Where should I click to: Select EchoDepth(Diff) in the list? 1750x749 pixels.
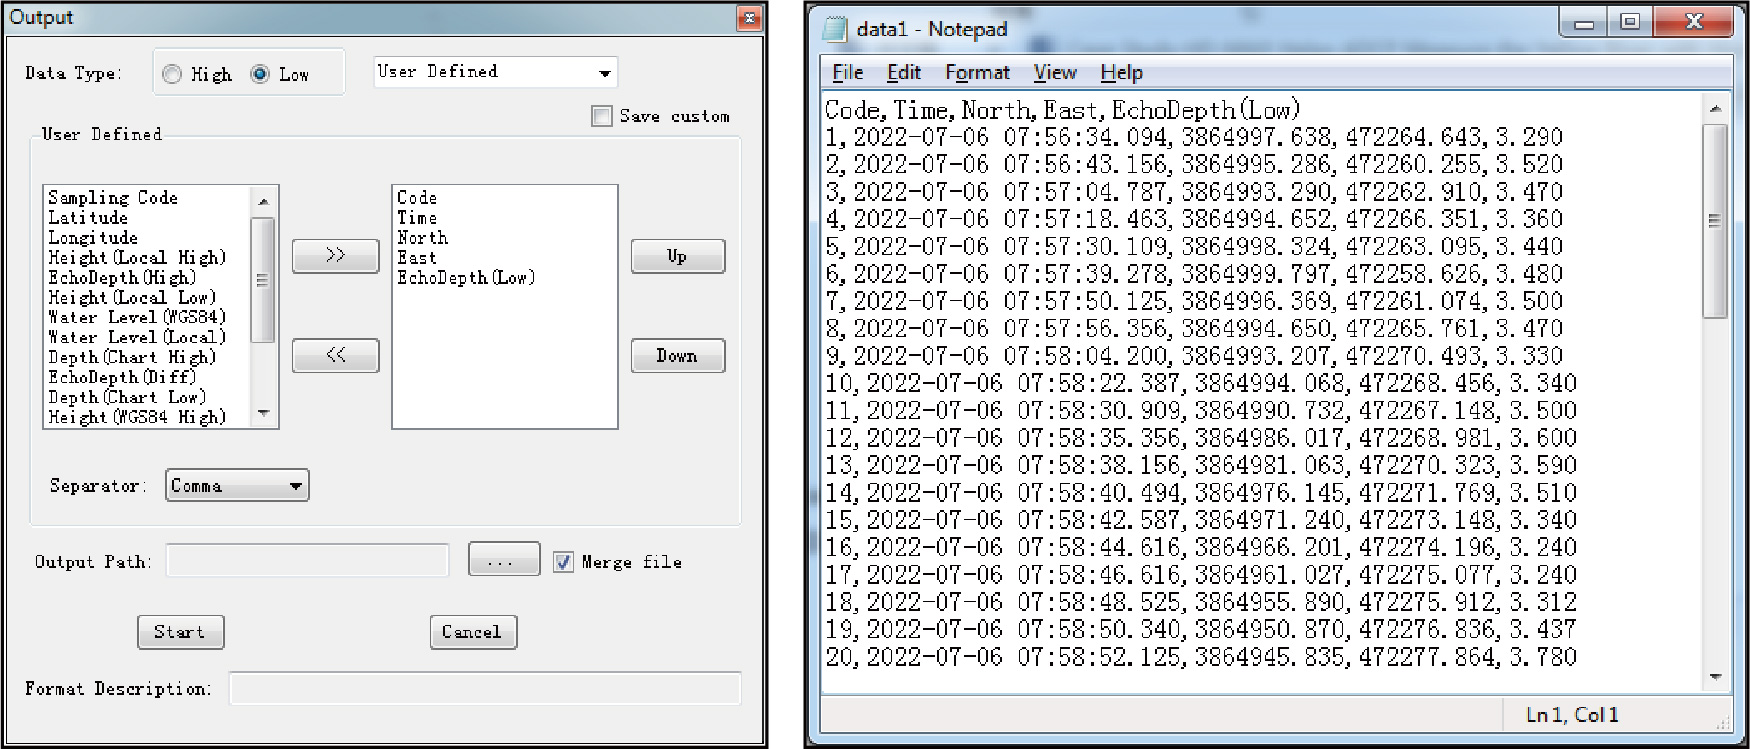[122, 377]
